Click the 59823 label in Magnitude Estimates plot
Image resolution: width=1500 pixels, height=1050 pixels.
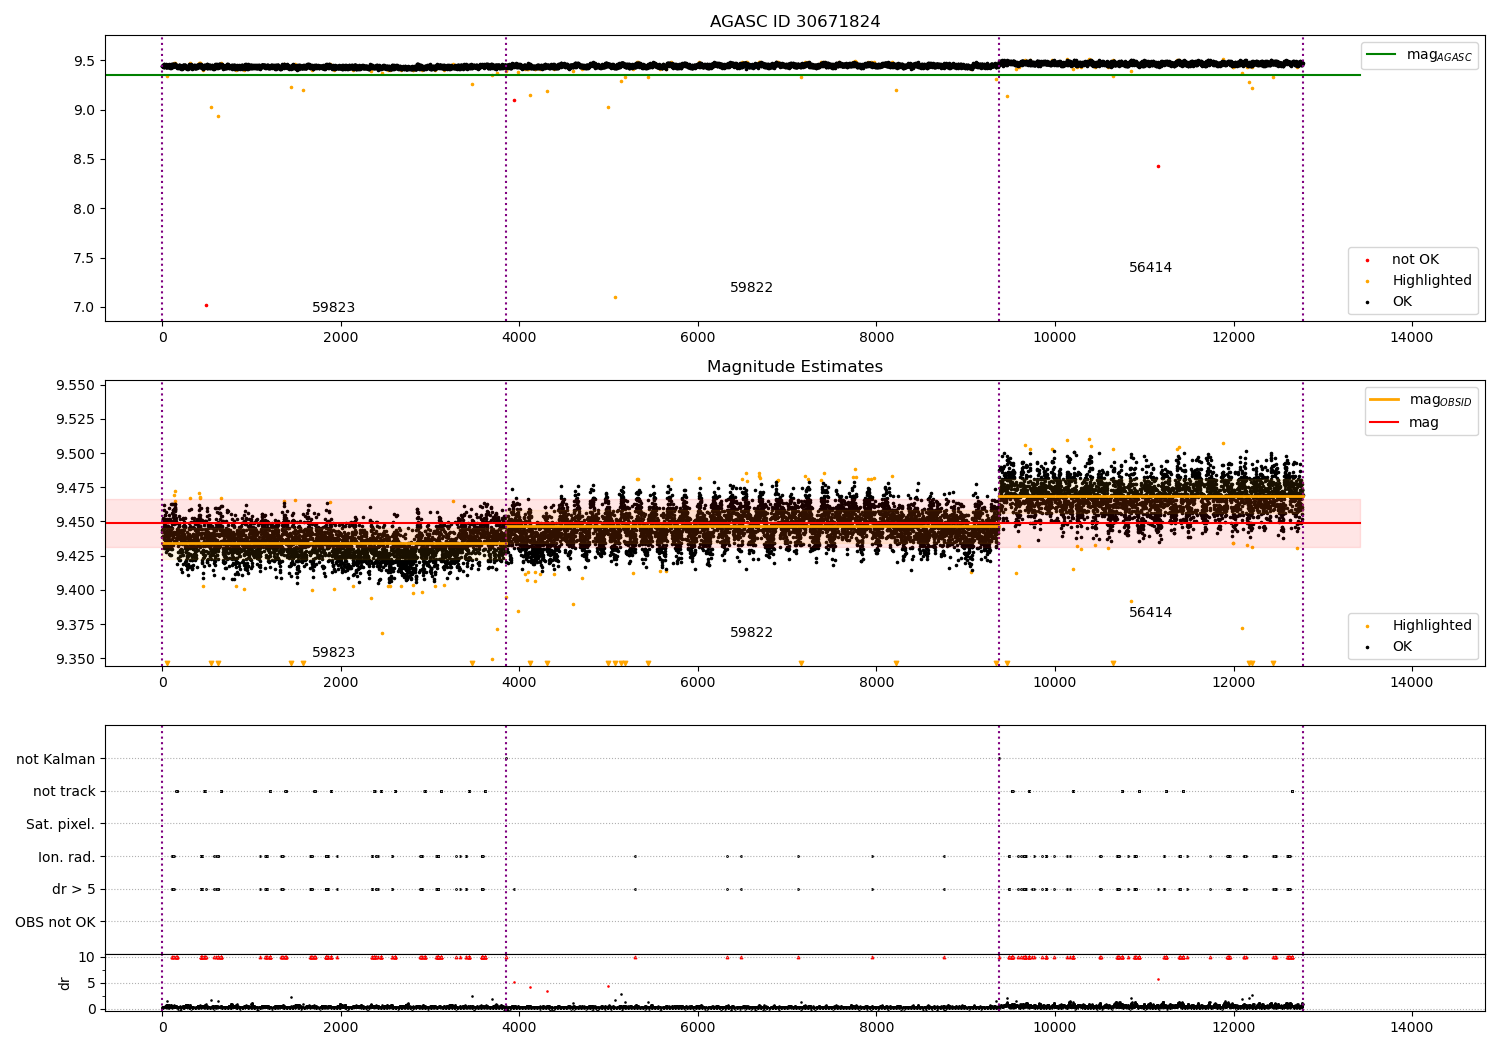[333, 653]
